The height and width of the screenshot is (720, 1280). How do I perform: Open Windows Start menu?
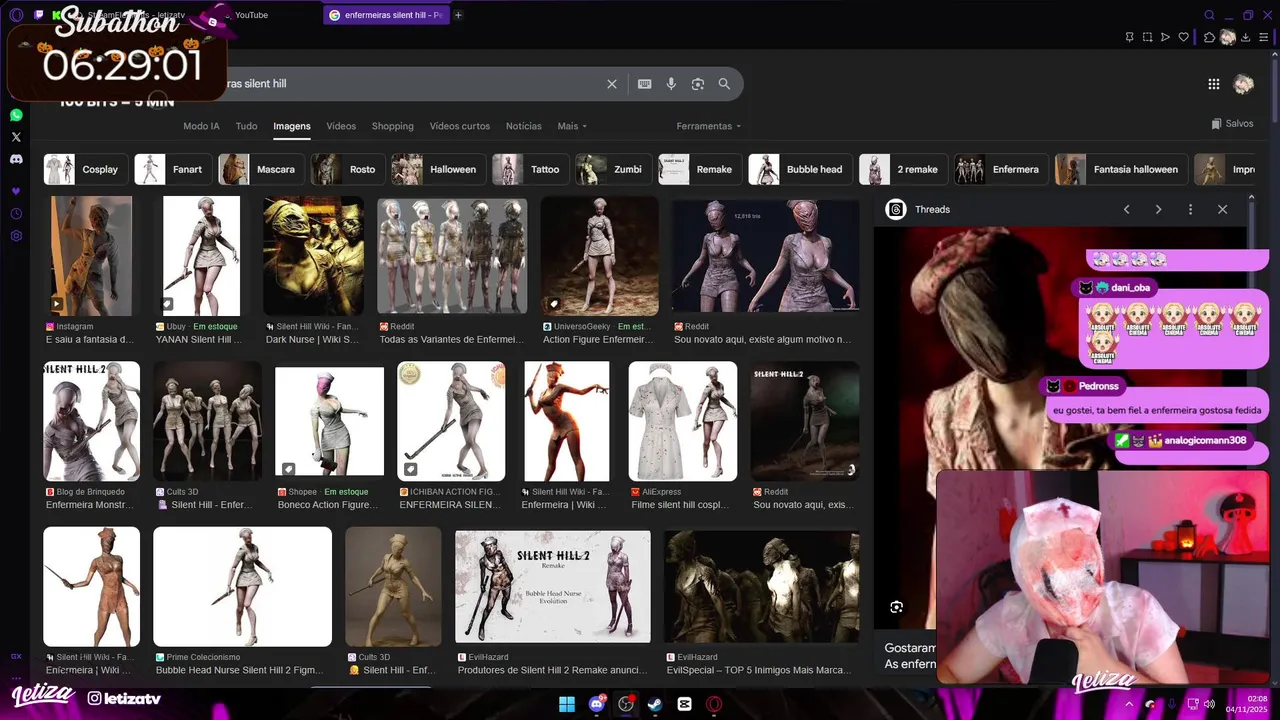coord(567,704)
